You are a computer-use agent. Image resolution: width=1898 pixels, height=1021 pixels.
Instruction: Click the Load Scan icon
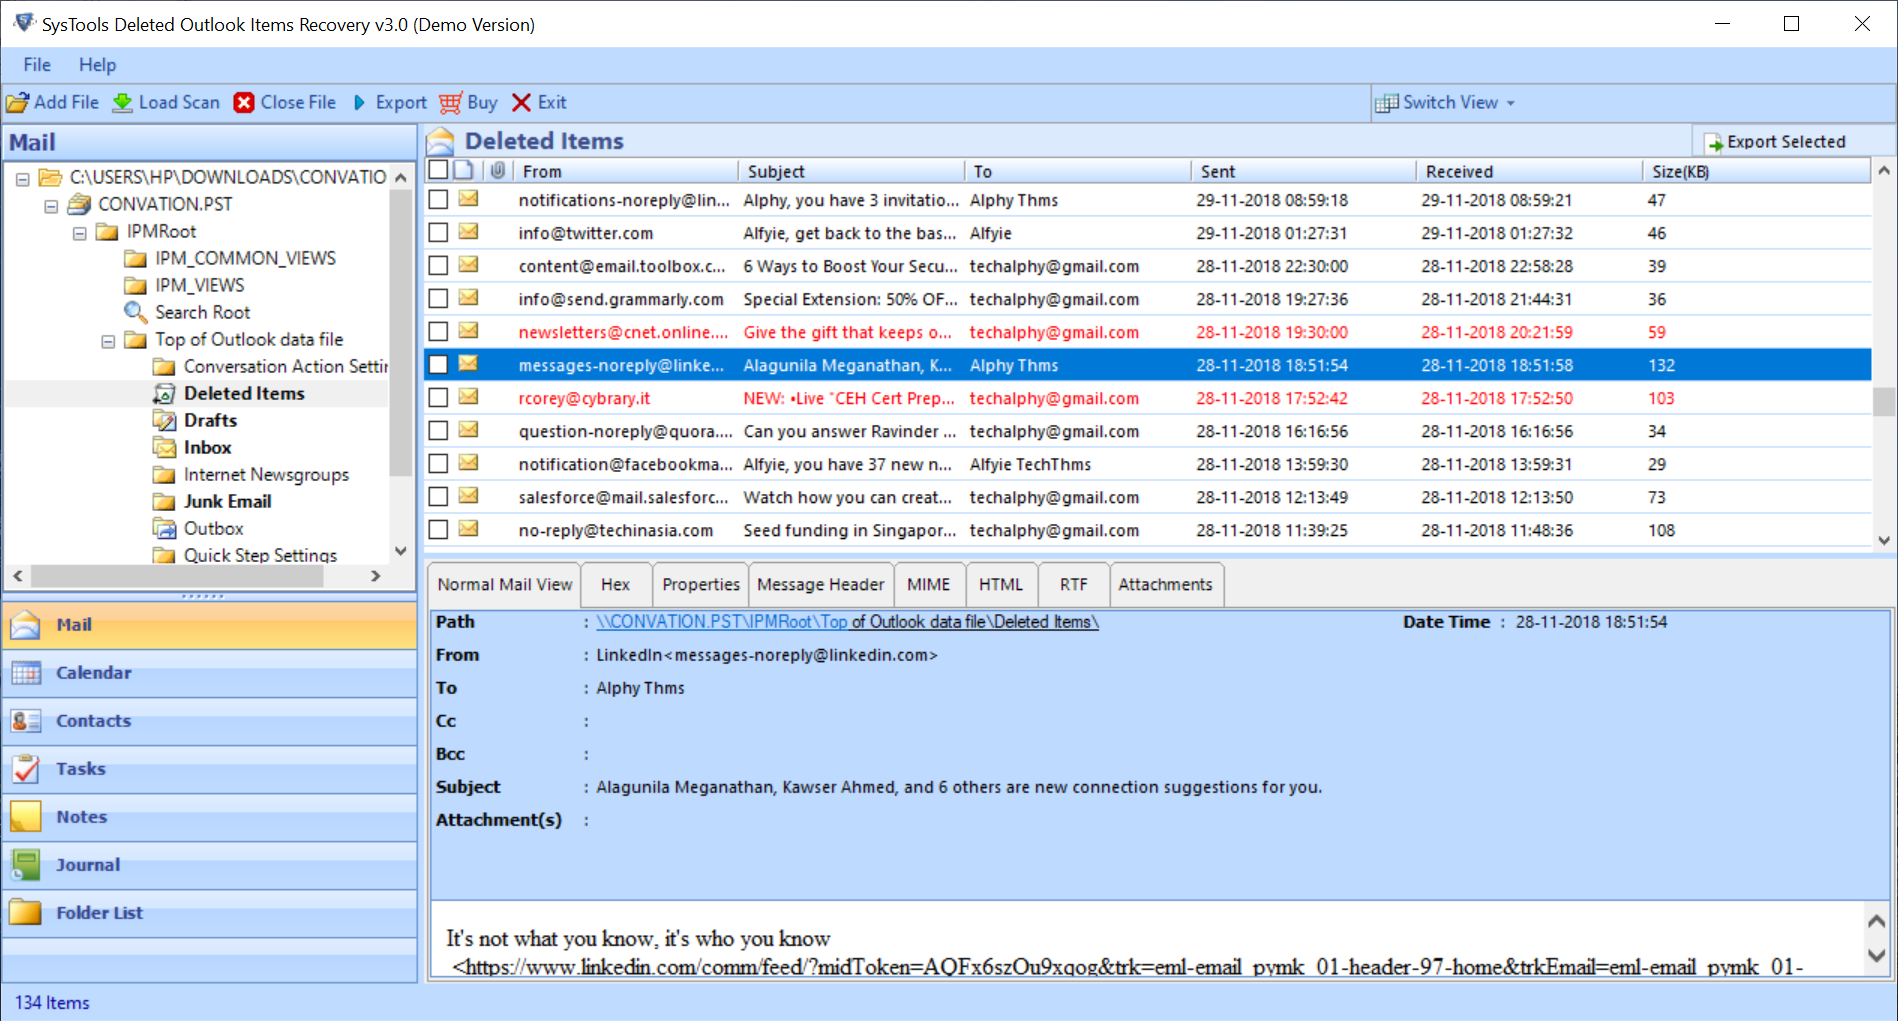(x=122, y=103)
